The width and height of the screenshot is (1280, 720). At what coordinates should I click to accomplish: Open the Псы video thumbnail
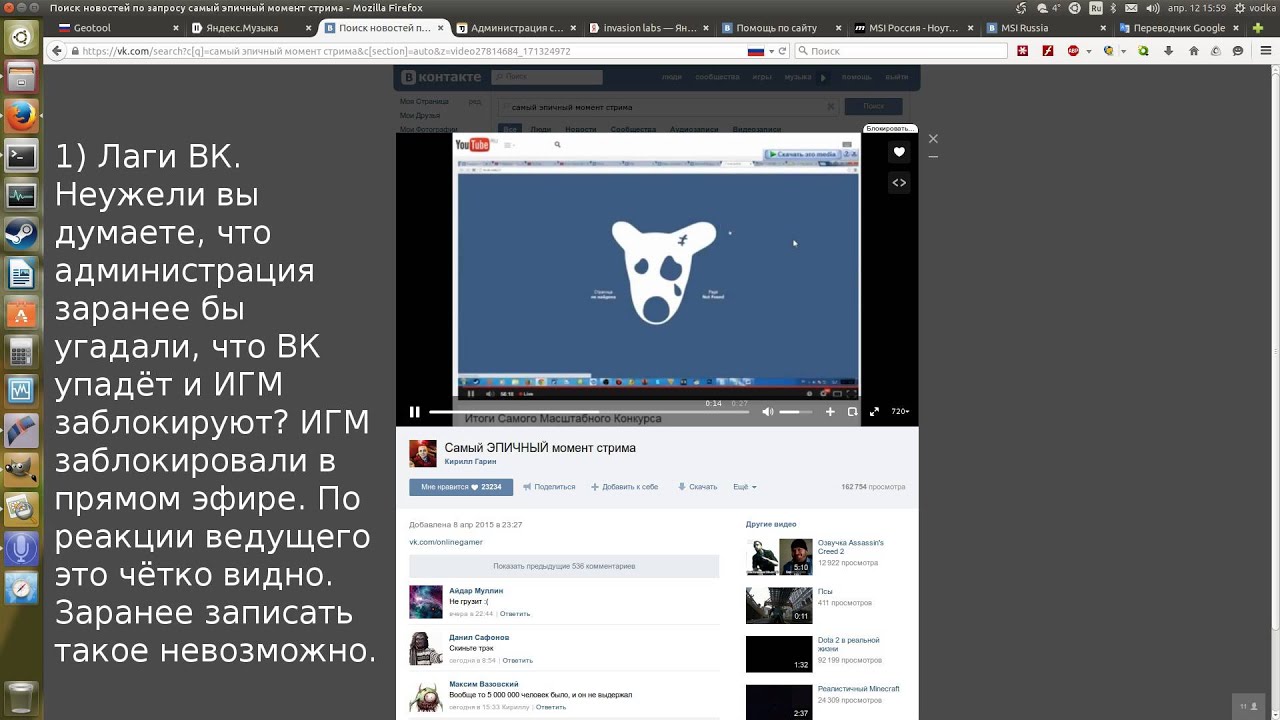click(x=779, y=605)
